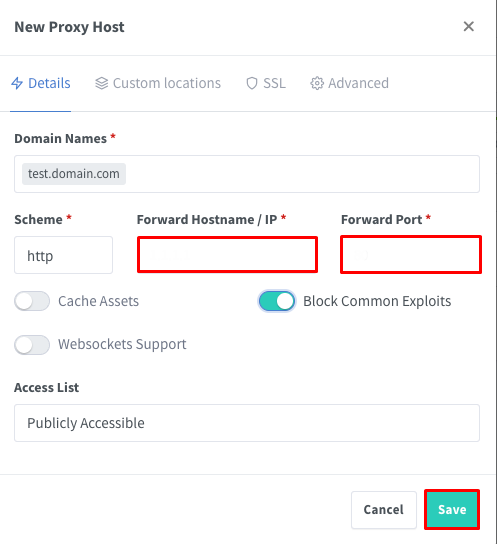Select the Details tab label
Image resolution: width=497 pixels, height=544 pixels.
pyautogui.click(x=49, y=83)
